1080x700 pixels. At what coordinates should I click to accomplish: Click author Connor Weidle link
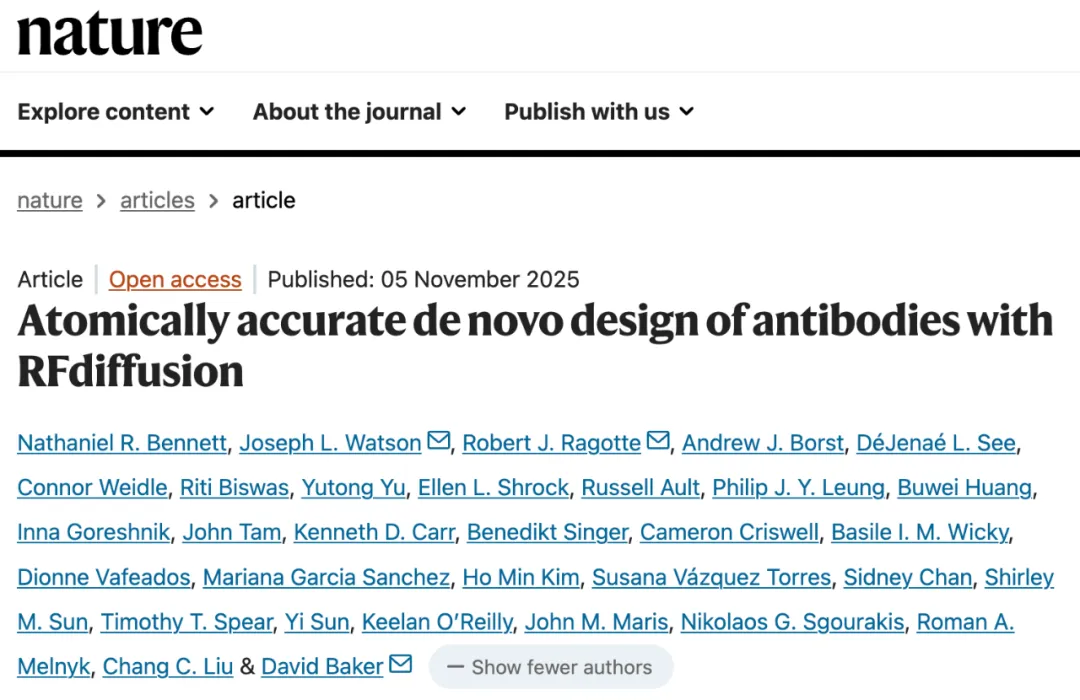[x=92, y=488]
